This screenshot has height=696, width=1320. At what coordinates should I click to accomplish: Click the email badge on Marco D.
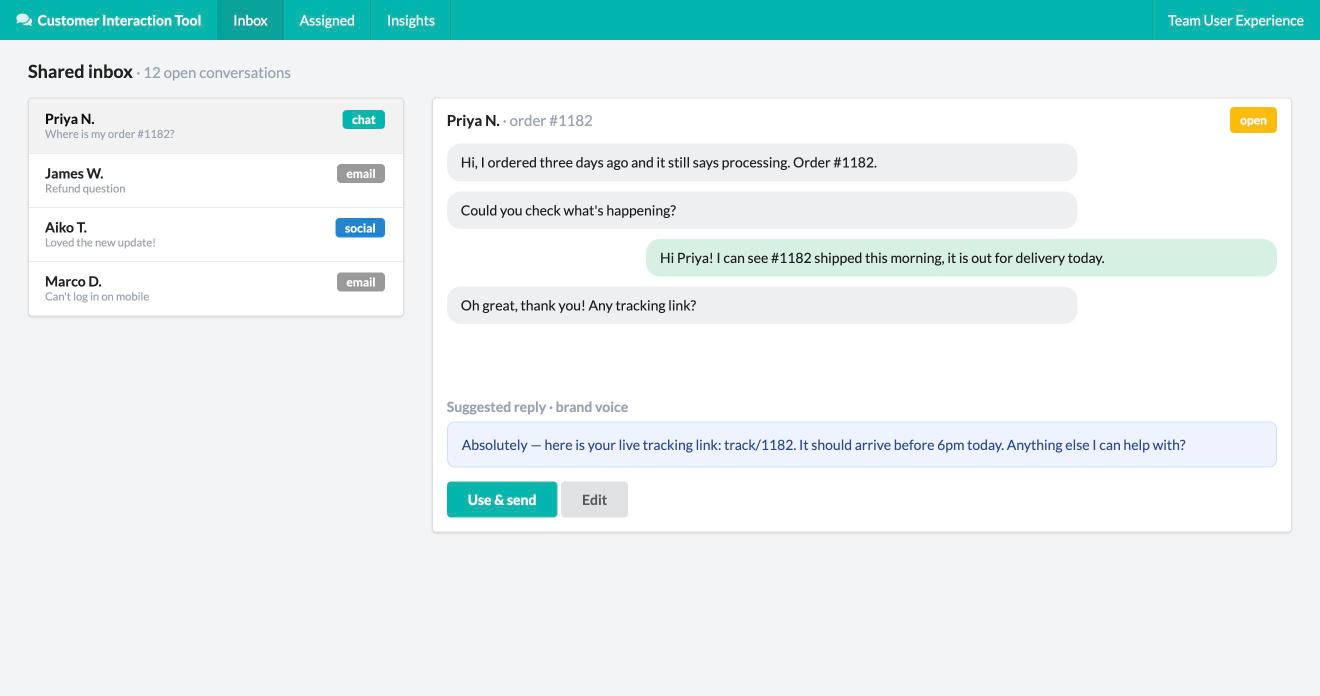(361, 282)
